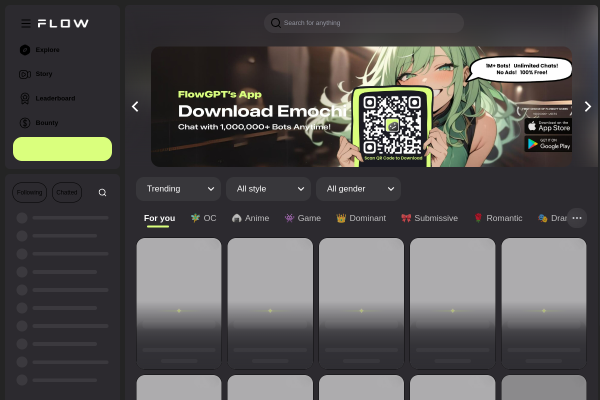The width and height of the screenshot is (600, 400).
Task: Open the App Store download badge
Action: 548,126
